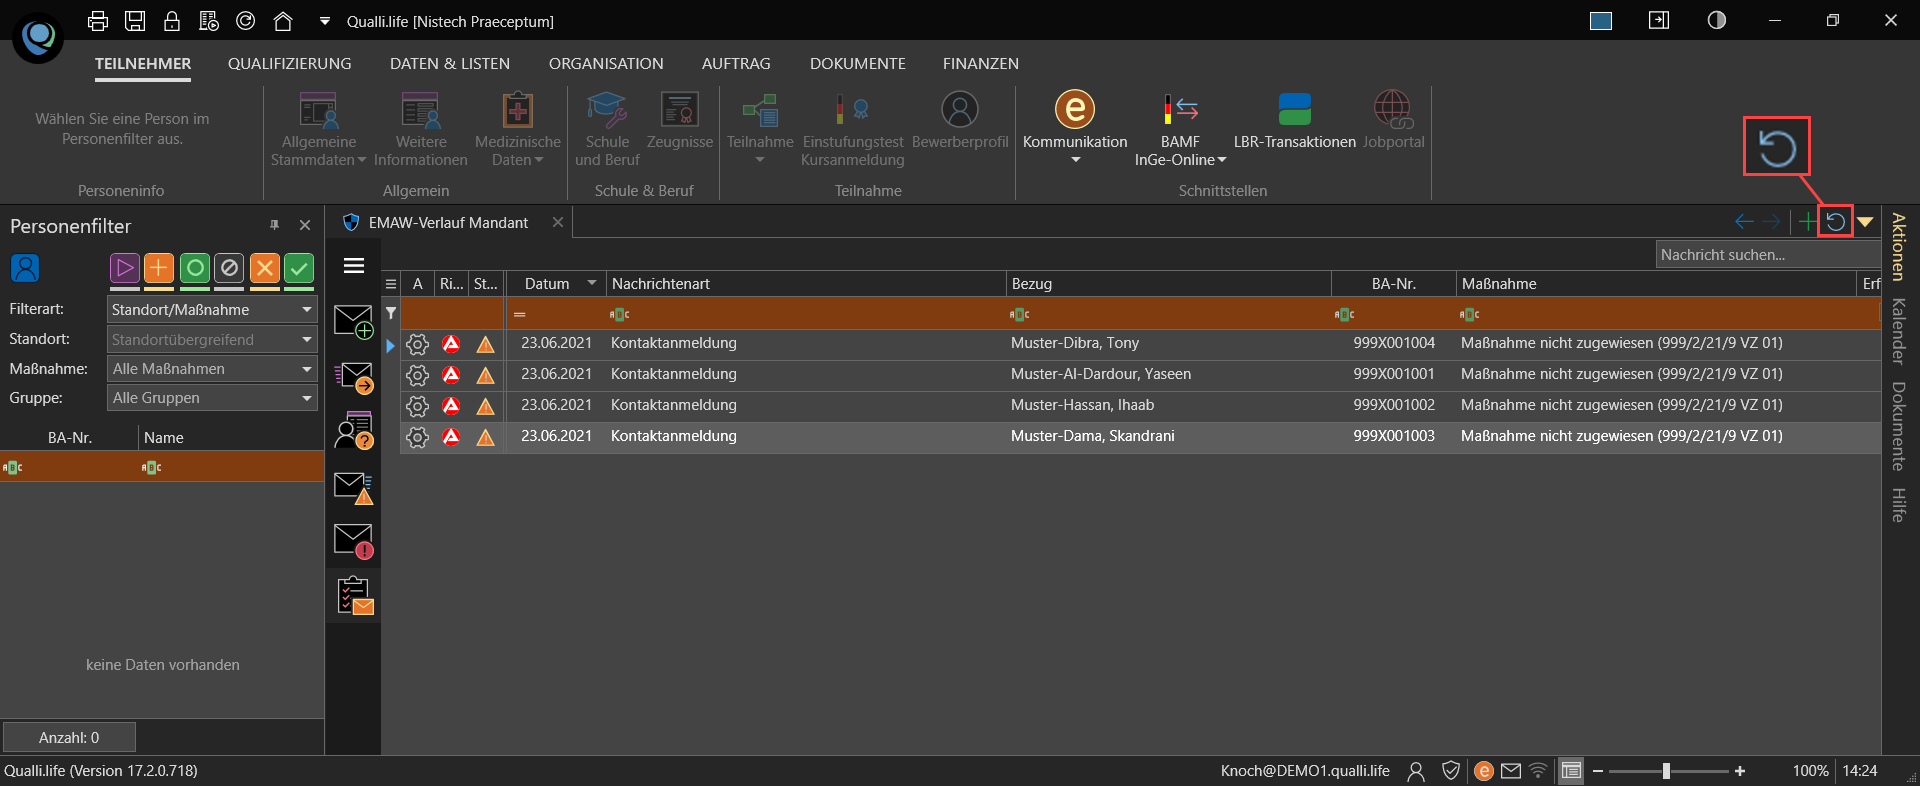Open the hamburger menu in the EMAW sidebar
This screenshot has height=786, width=1920.
pyautogui.click(x=354, y=265)
